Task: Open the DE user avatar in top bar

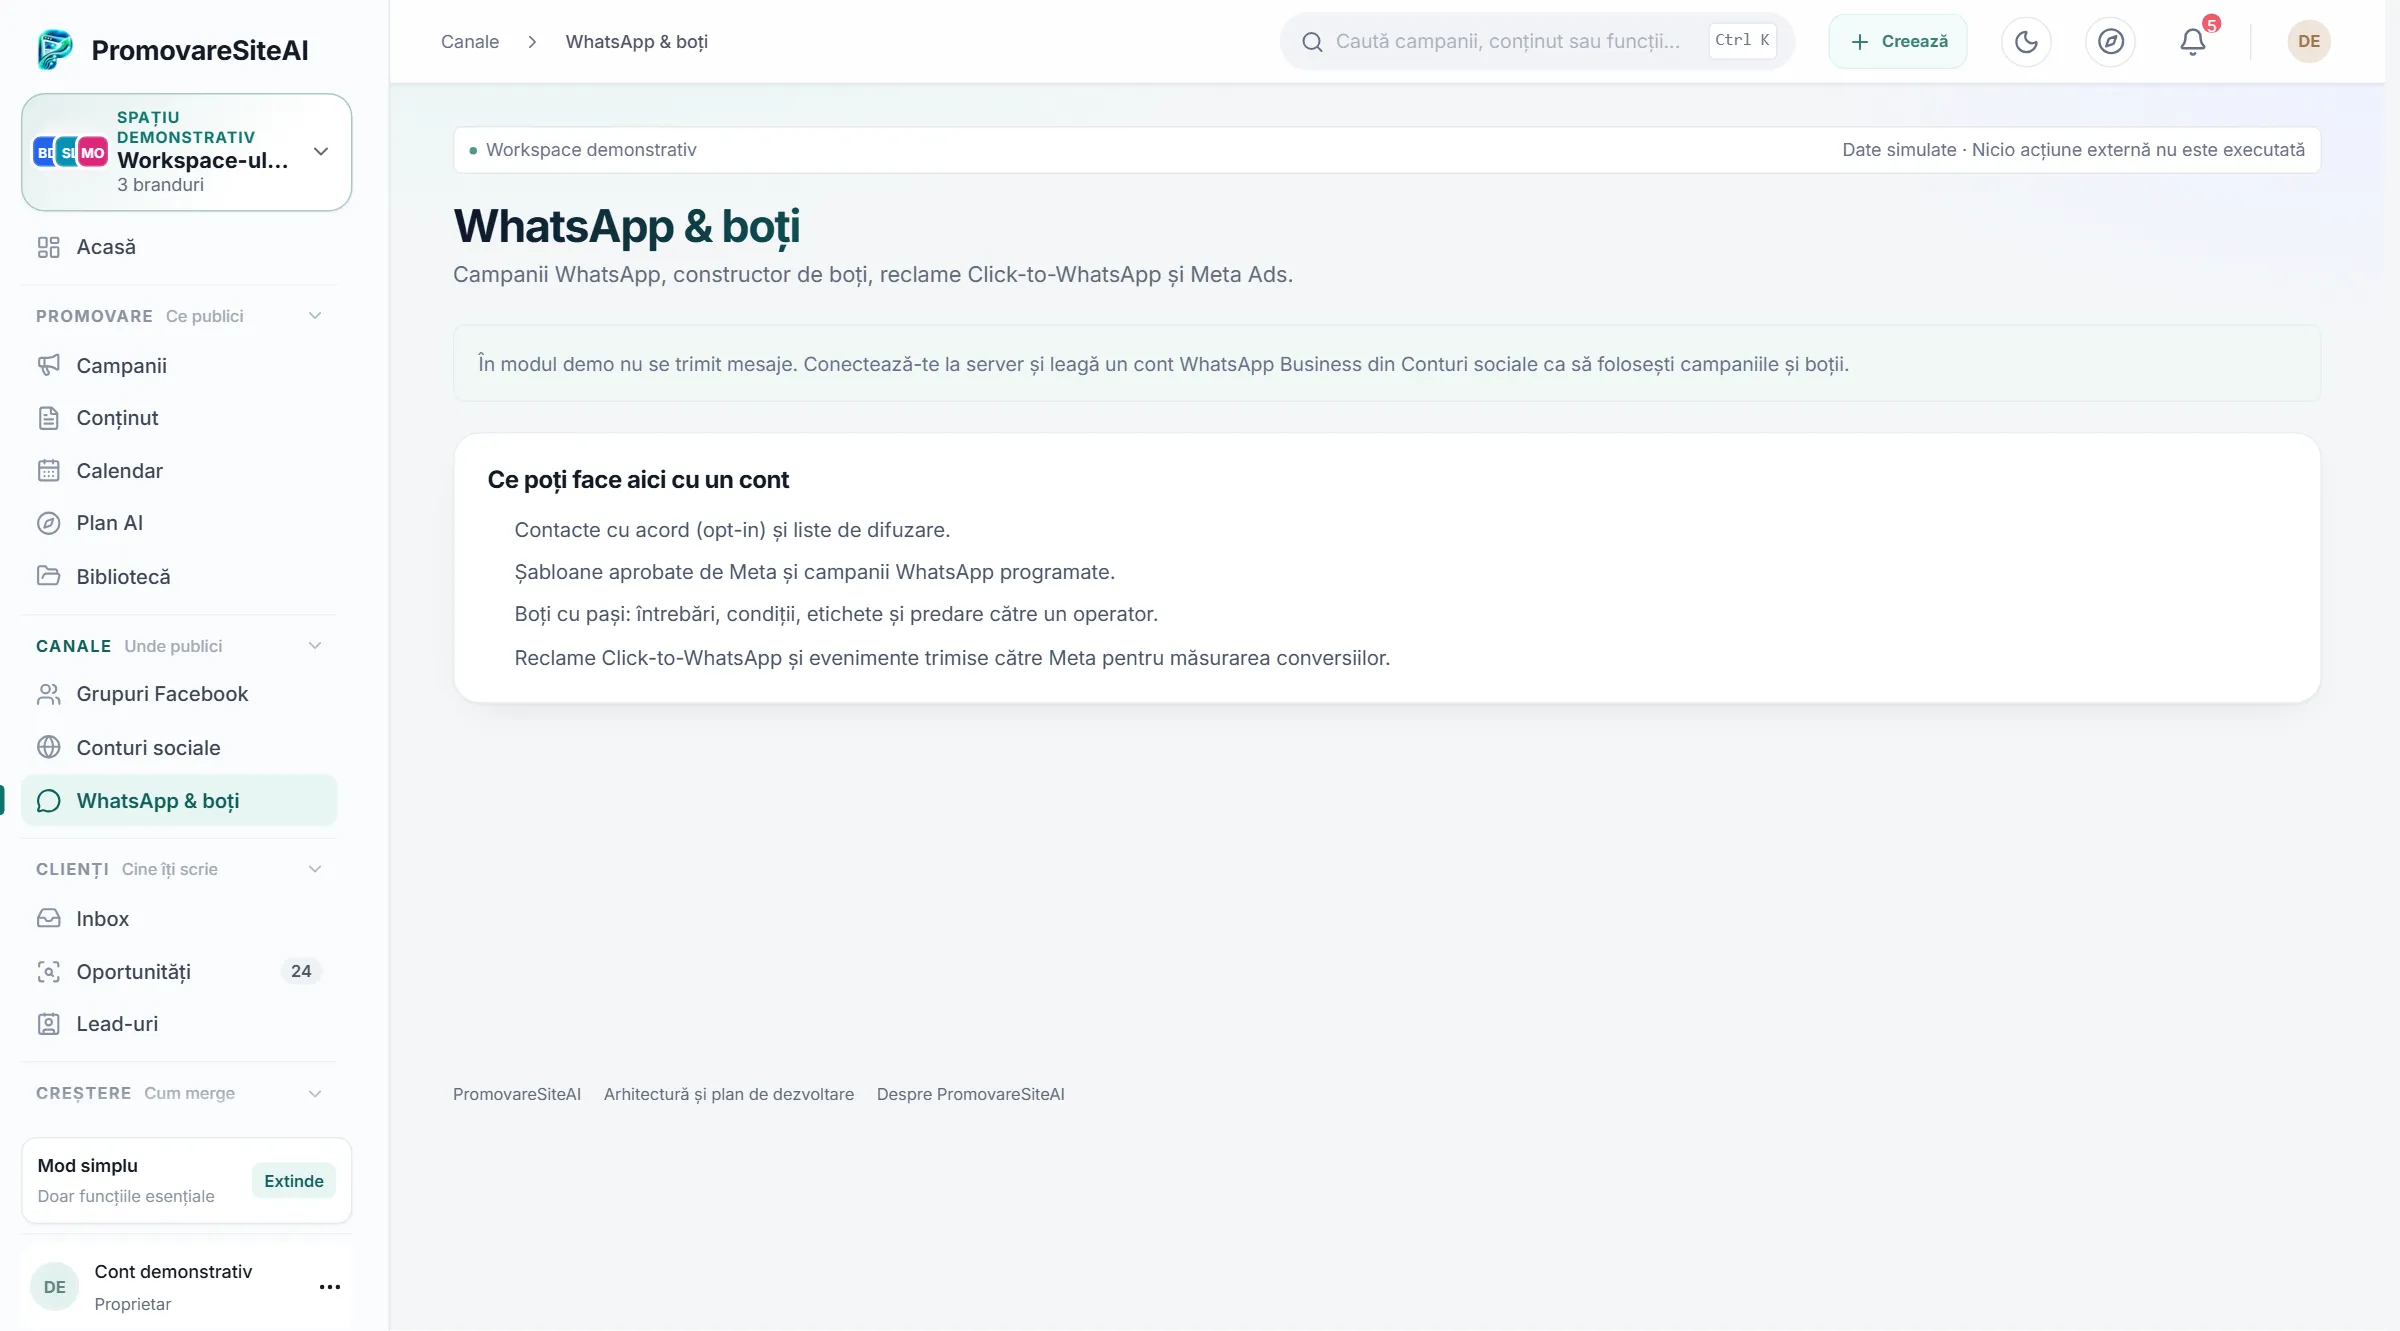Action: pos(2308,41)
